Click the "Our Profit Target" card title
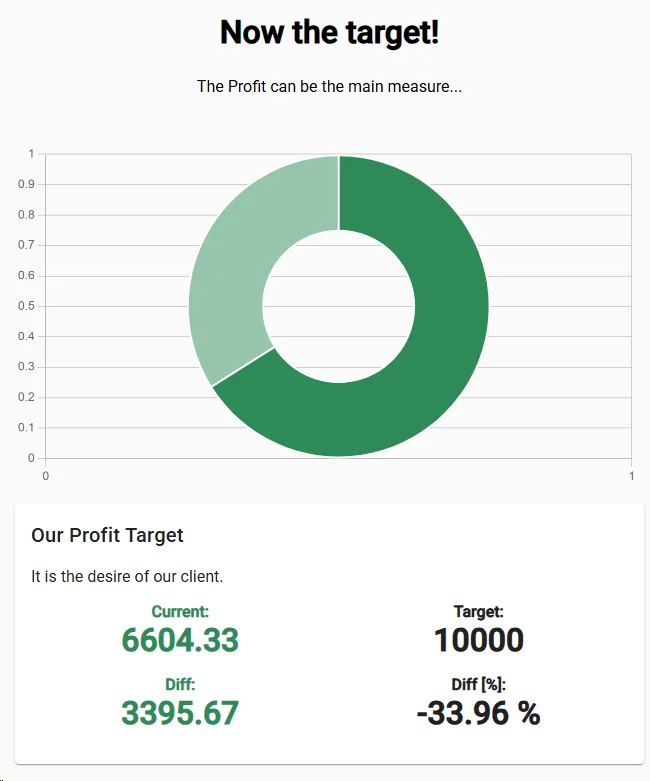The height and width of the screenshot is (781, 650). coord(107,535)
